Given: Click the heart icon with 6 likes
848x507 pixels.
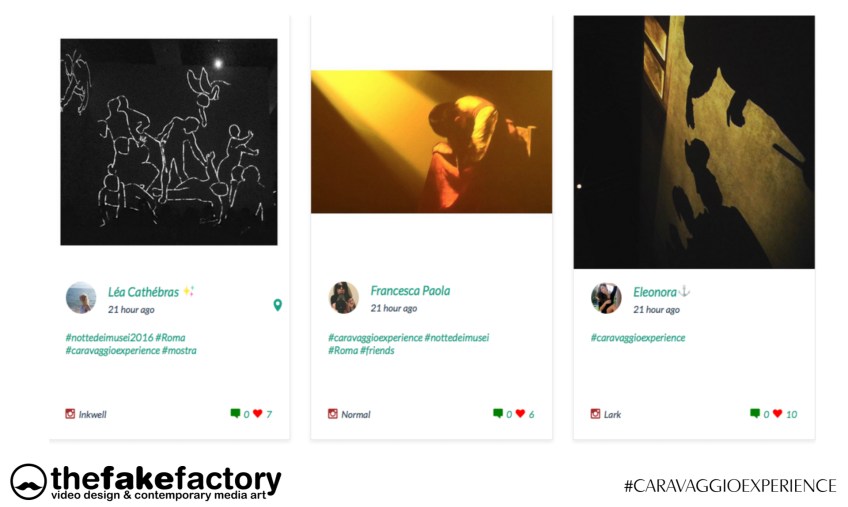Looking at the screenshot, I should click(520, 413).
